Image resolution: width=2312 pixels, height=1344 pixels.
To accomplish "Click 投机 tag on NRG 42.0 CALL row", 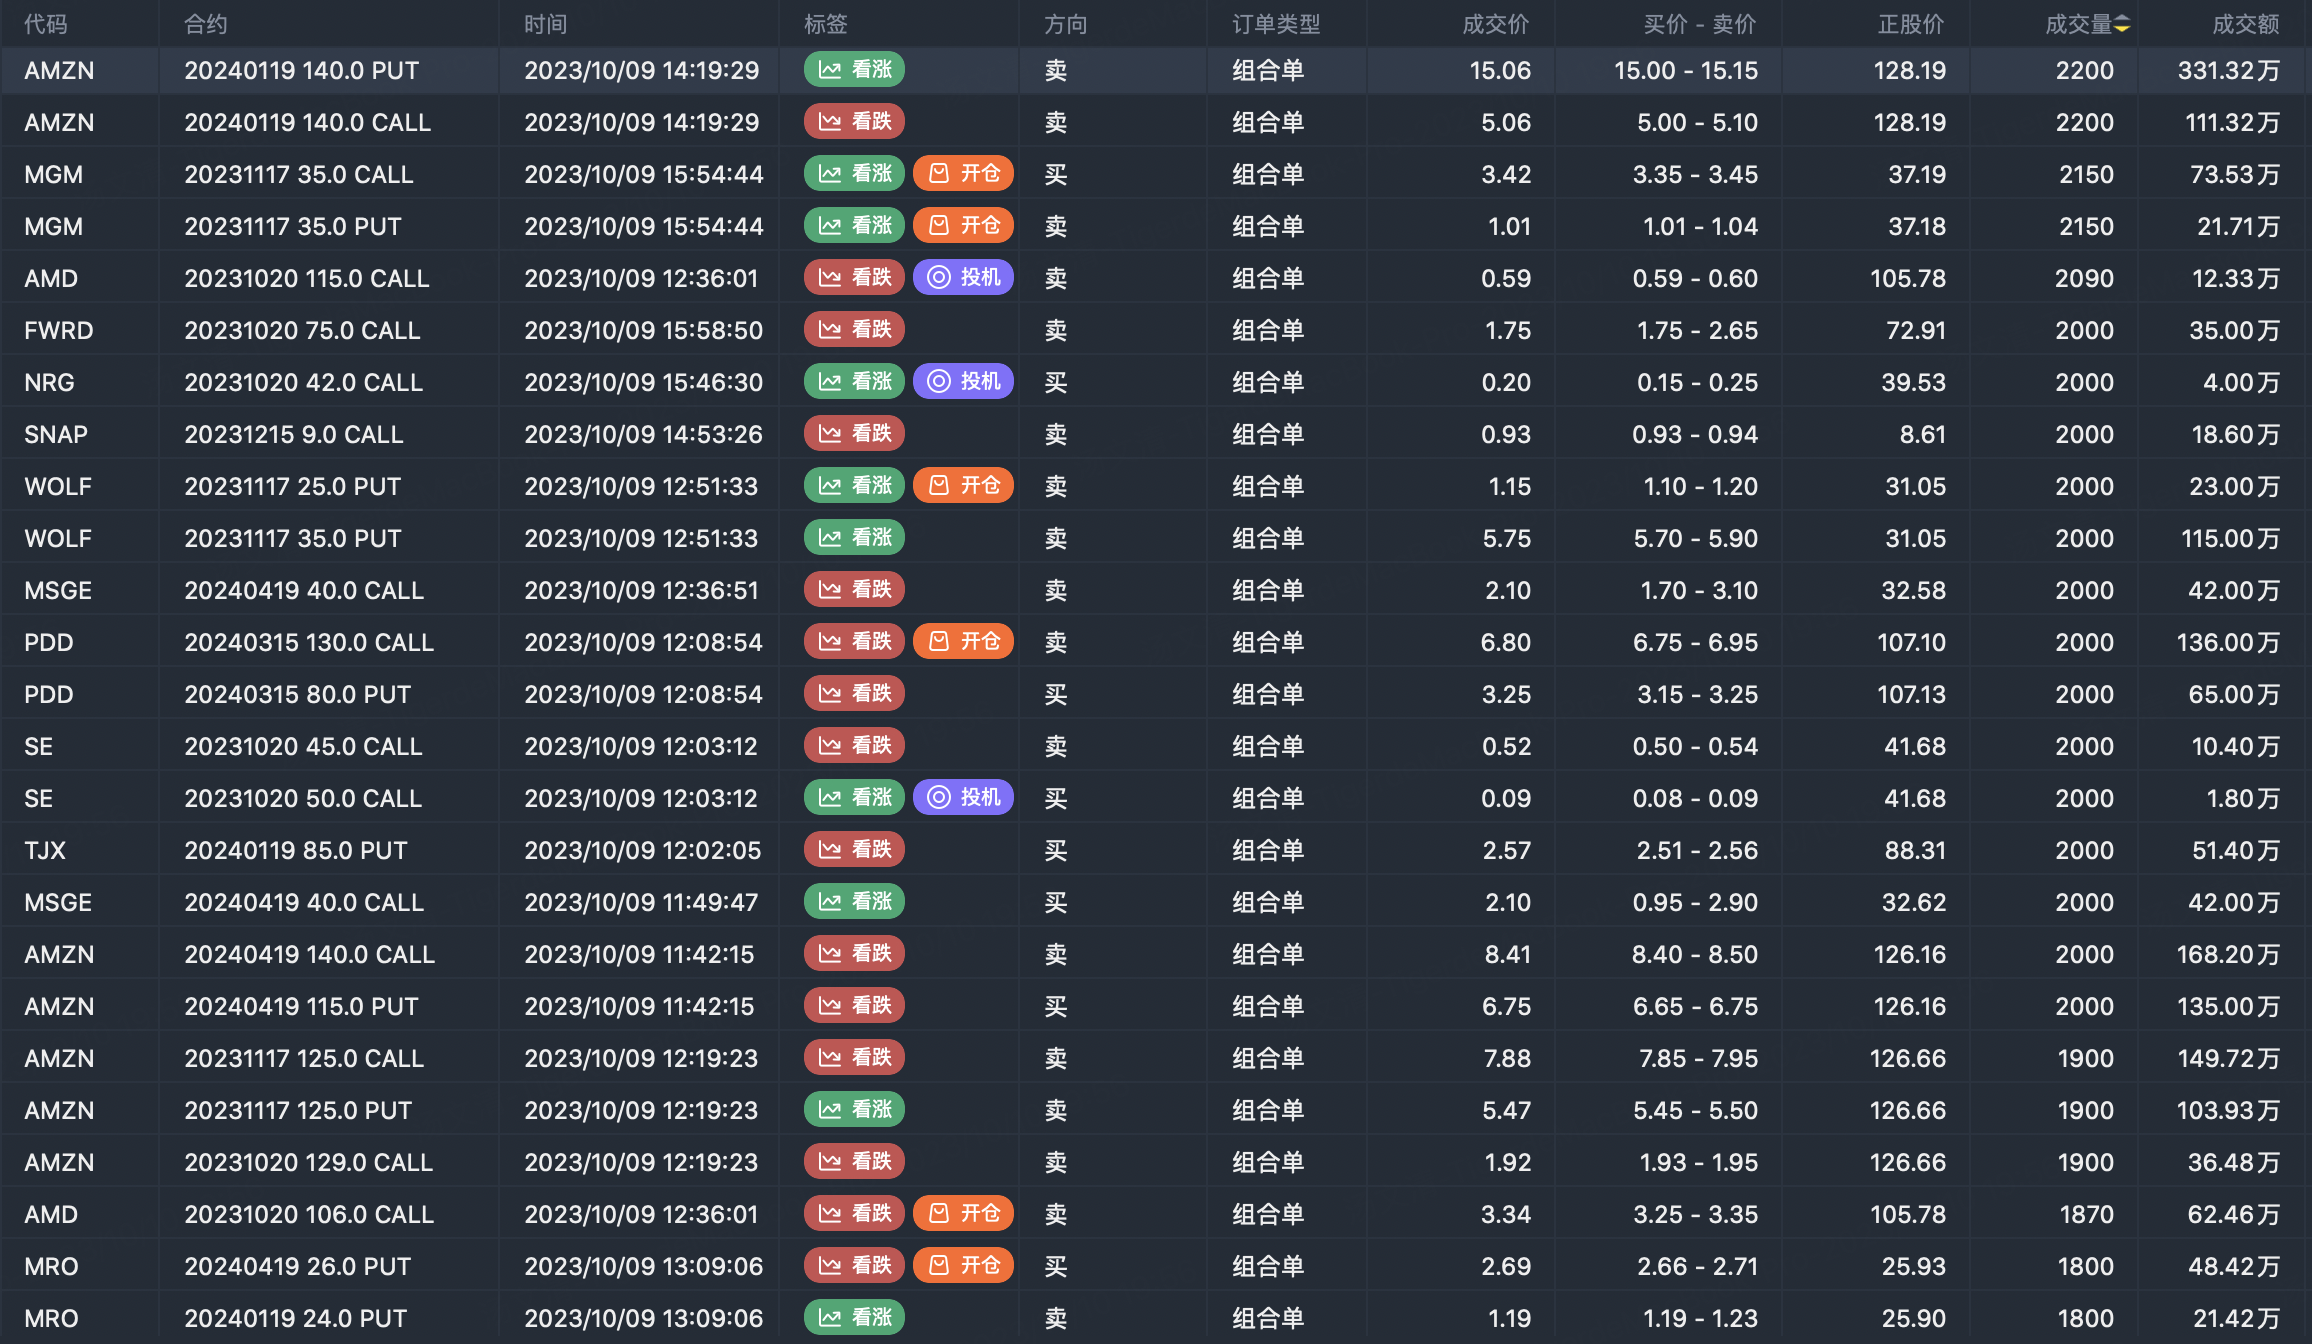I will pyautogui.click(x=963, y=382).
